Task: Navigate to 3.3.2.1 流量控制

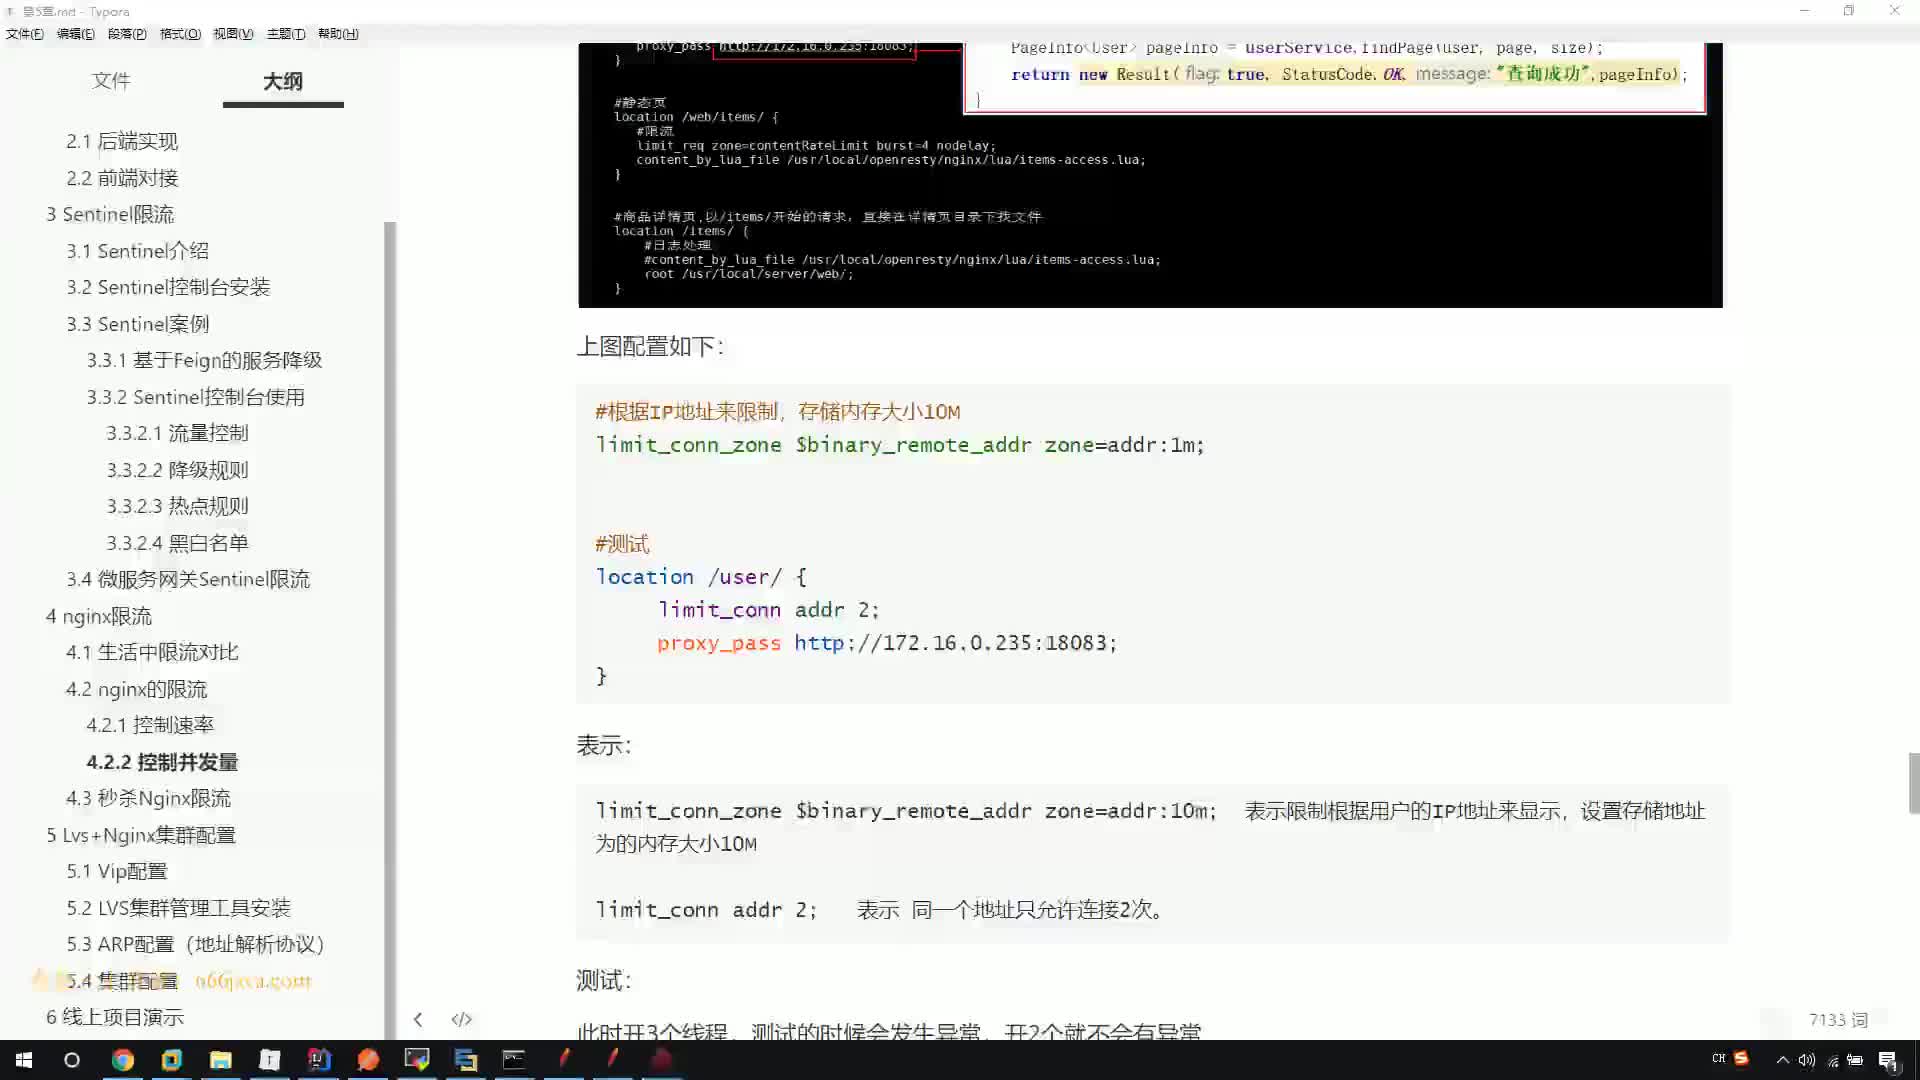Action: (x=177, y=433)
